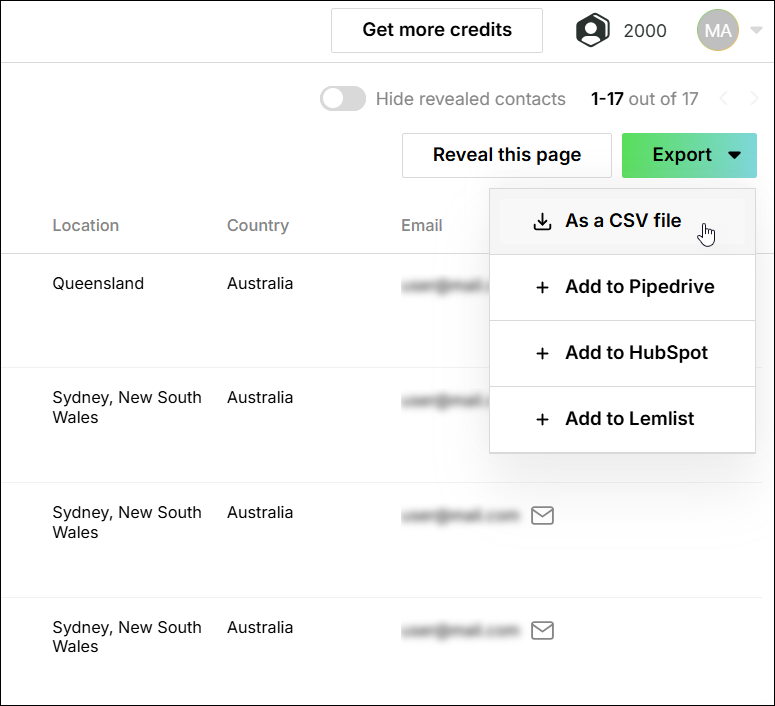Screen dimensions: 775x706
Task: Click the download icon beside CSV file
Action: pyautogui.click(x=542, y=221)
